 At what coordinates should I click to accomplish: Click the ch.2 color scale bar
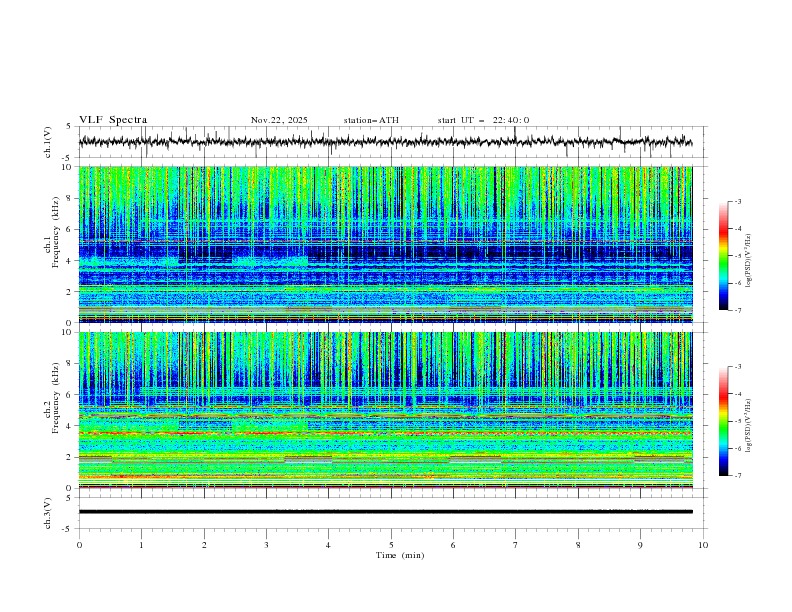[723, 421]
